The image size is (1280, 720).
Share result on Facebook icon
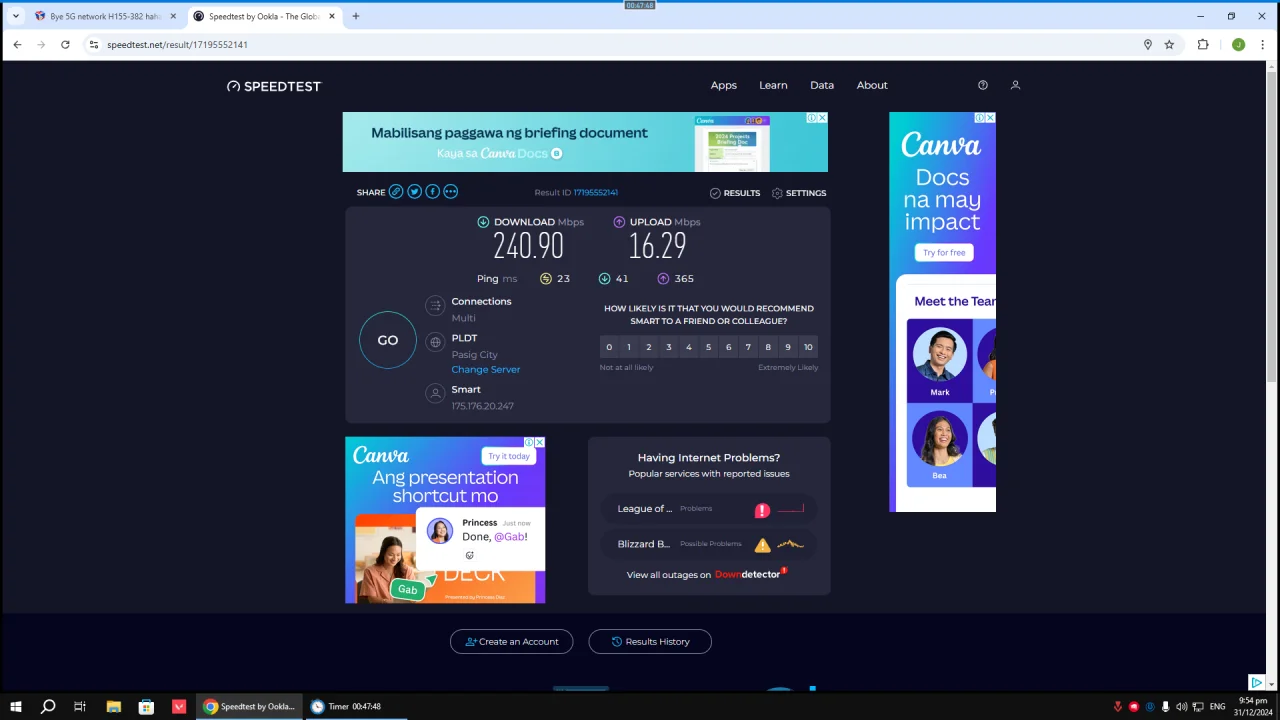click(432, 192)
